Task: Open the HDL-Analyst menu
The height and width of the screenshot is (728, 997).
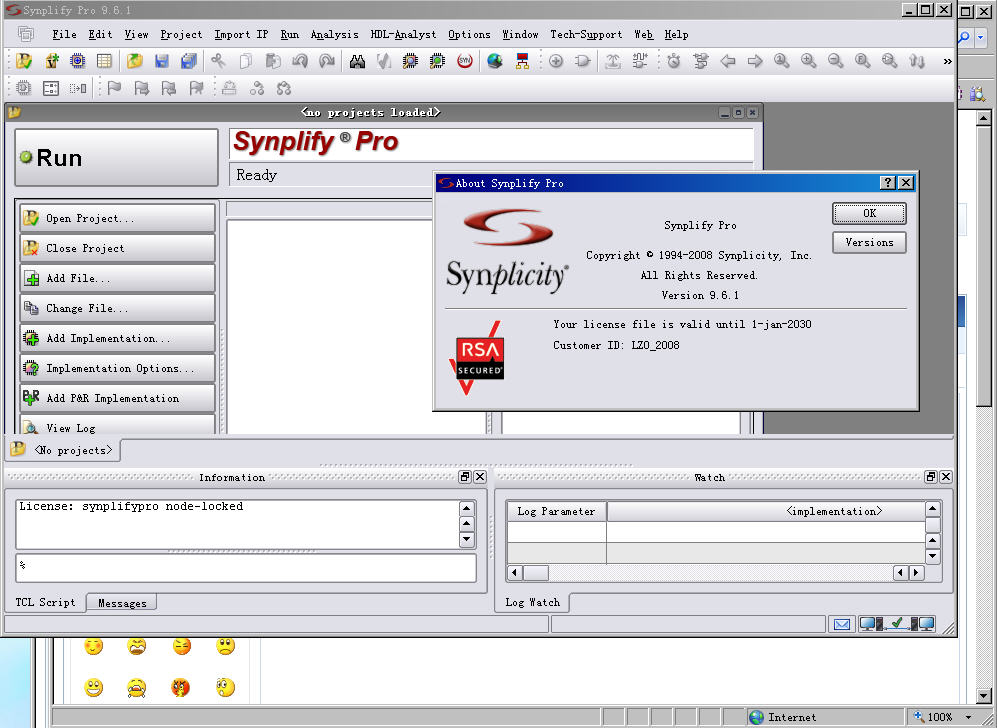Action: [x=403, y=34]
